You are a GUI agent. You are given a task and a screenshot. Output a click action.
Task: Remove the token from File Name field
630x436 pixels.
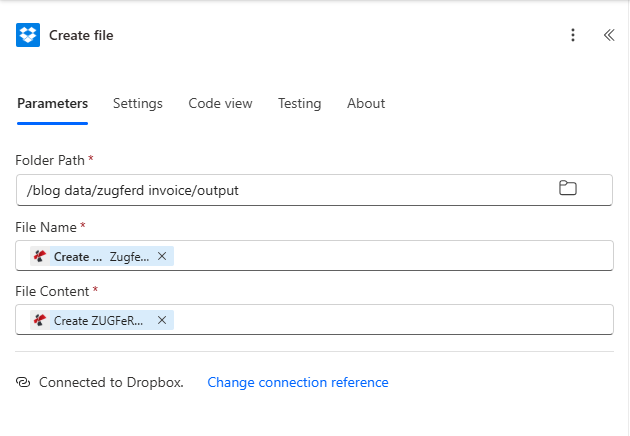click(162, 256)
